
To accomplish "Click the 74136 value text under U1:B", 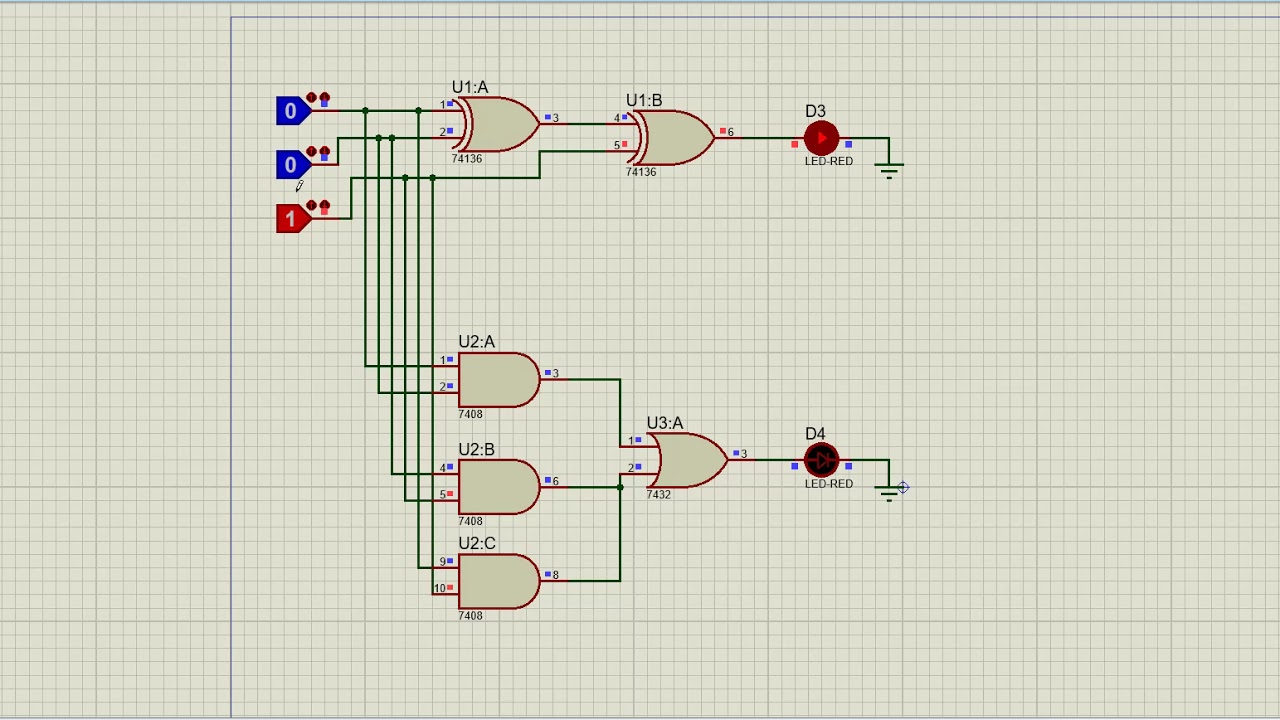I will pos(641,172).
